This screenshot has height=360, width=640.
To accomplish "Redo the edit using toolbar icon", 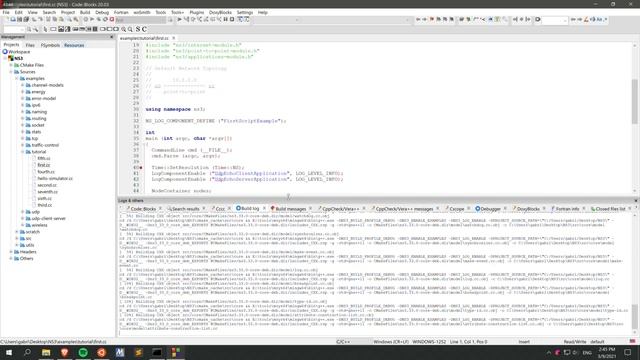I will point(40,19).
